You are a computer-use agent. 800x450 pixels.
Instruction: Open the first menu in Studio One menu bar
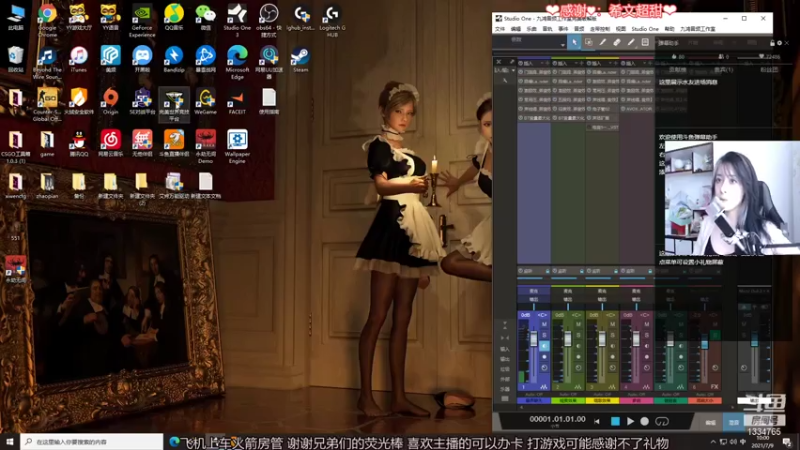500,29
